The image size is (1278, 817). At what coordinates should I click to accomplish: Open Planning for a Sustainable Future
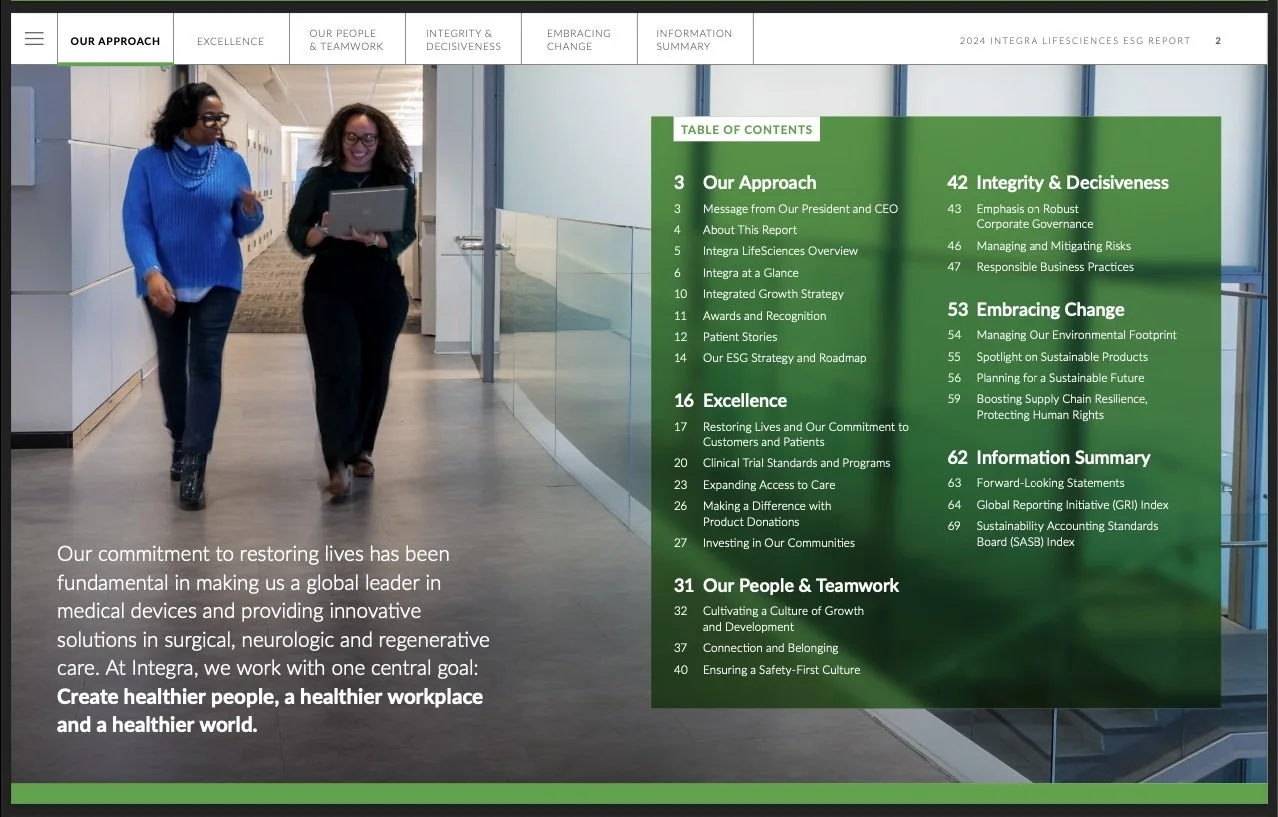coord(1046,378)
